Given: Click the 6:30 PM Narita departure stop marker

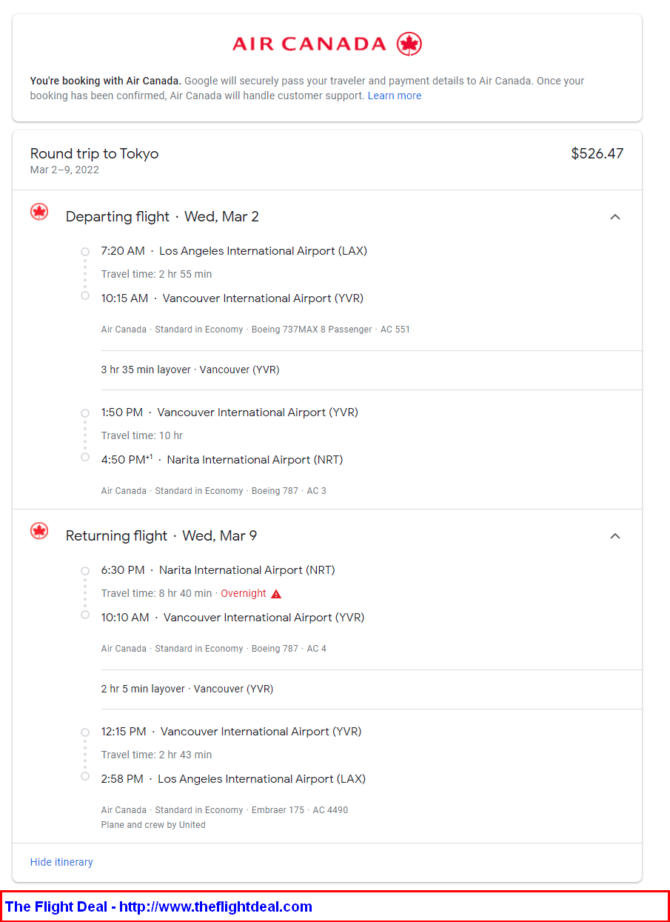Looking at the screenshot, I should [85, 571].
